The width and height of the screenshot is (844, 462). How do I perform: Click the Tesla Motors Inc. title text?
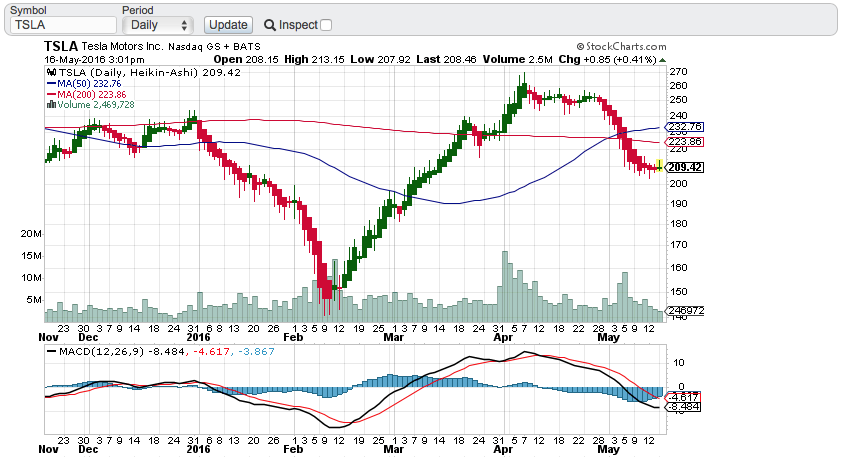(x=122, y=46)
